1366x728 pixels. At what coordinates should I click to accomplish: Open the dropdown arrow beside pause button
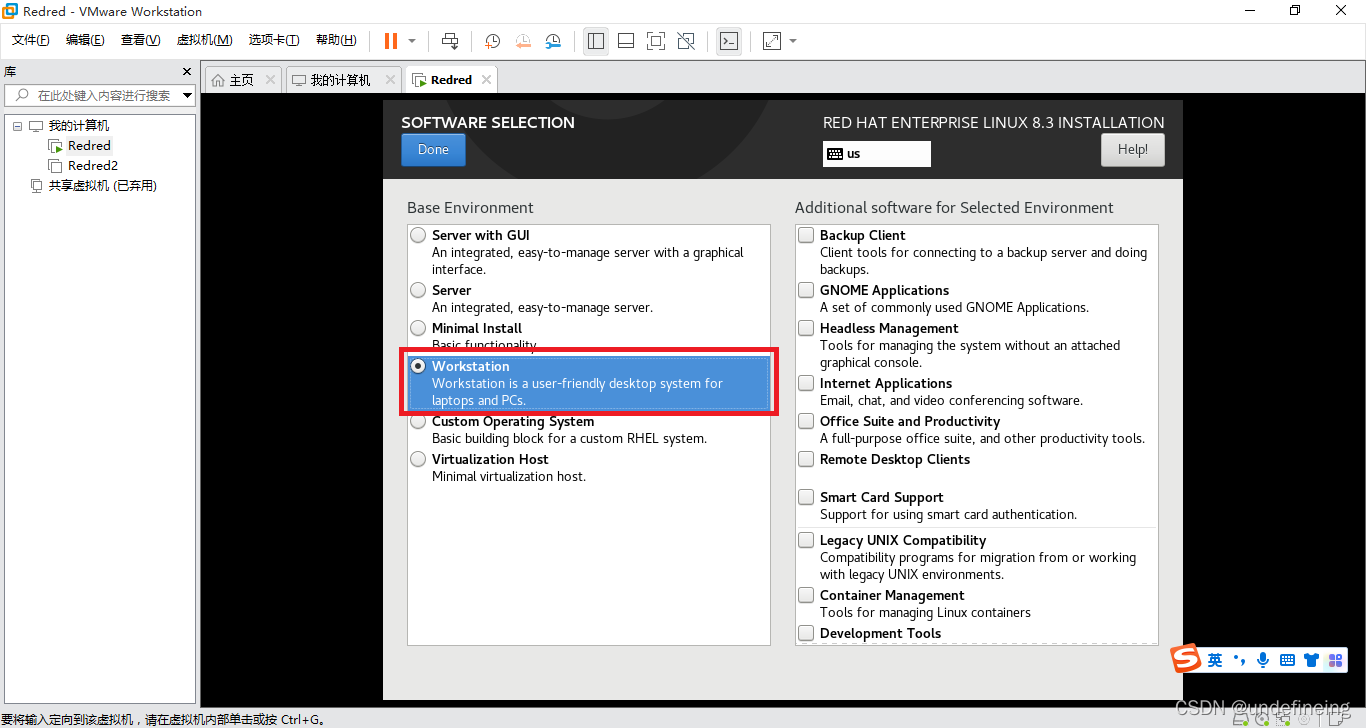pos(412,41)
